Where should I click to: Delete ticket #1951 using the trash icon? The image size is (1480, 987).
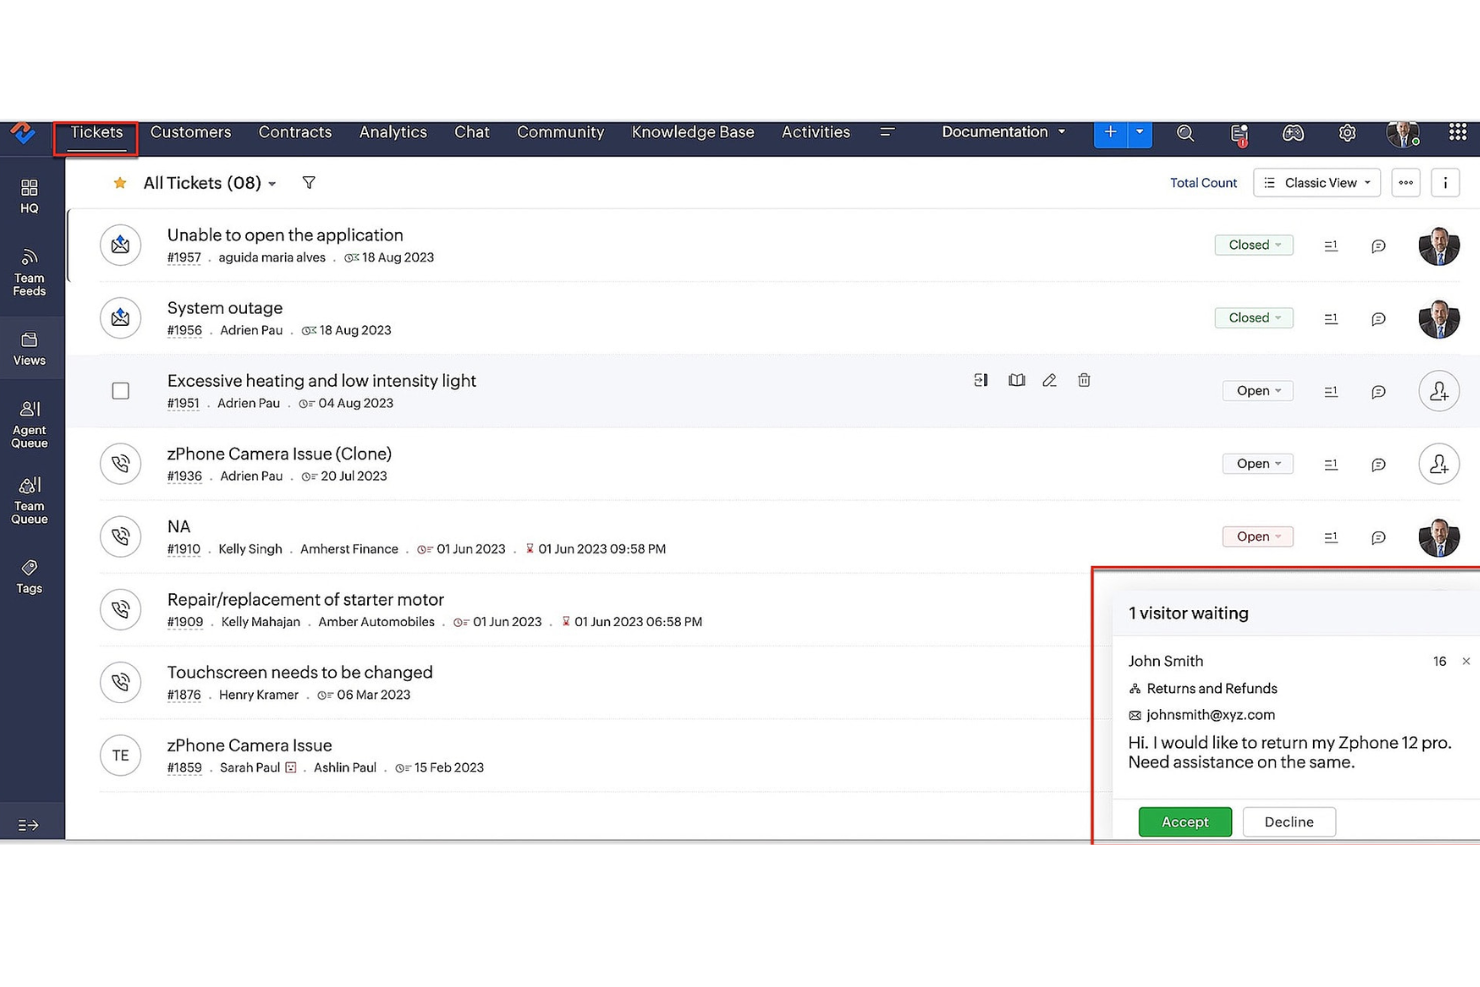click(x=1084, y=380)
